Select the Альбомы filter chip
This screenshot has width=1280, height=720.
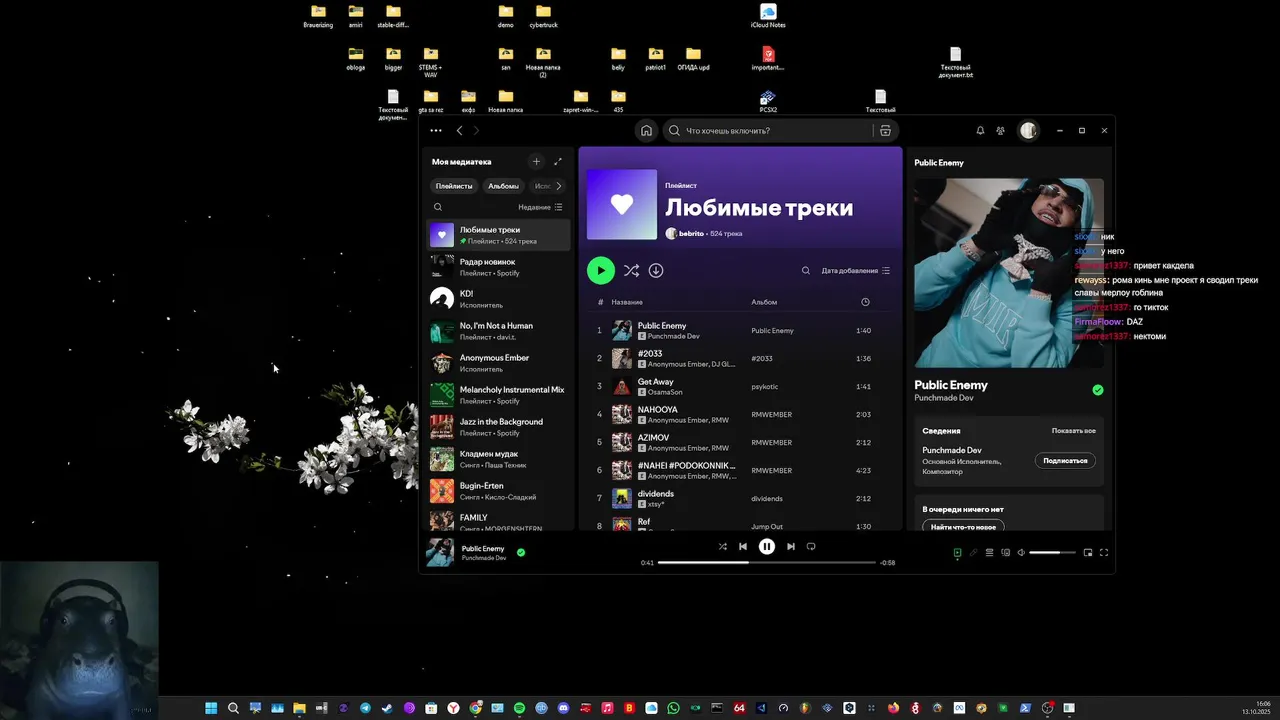(503, 186)
